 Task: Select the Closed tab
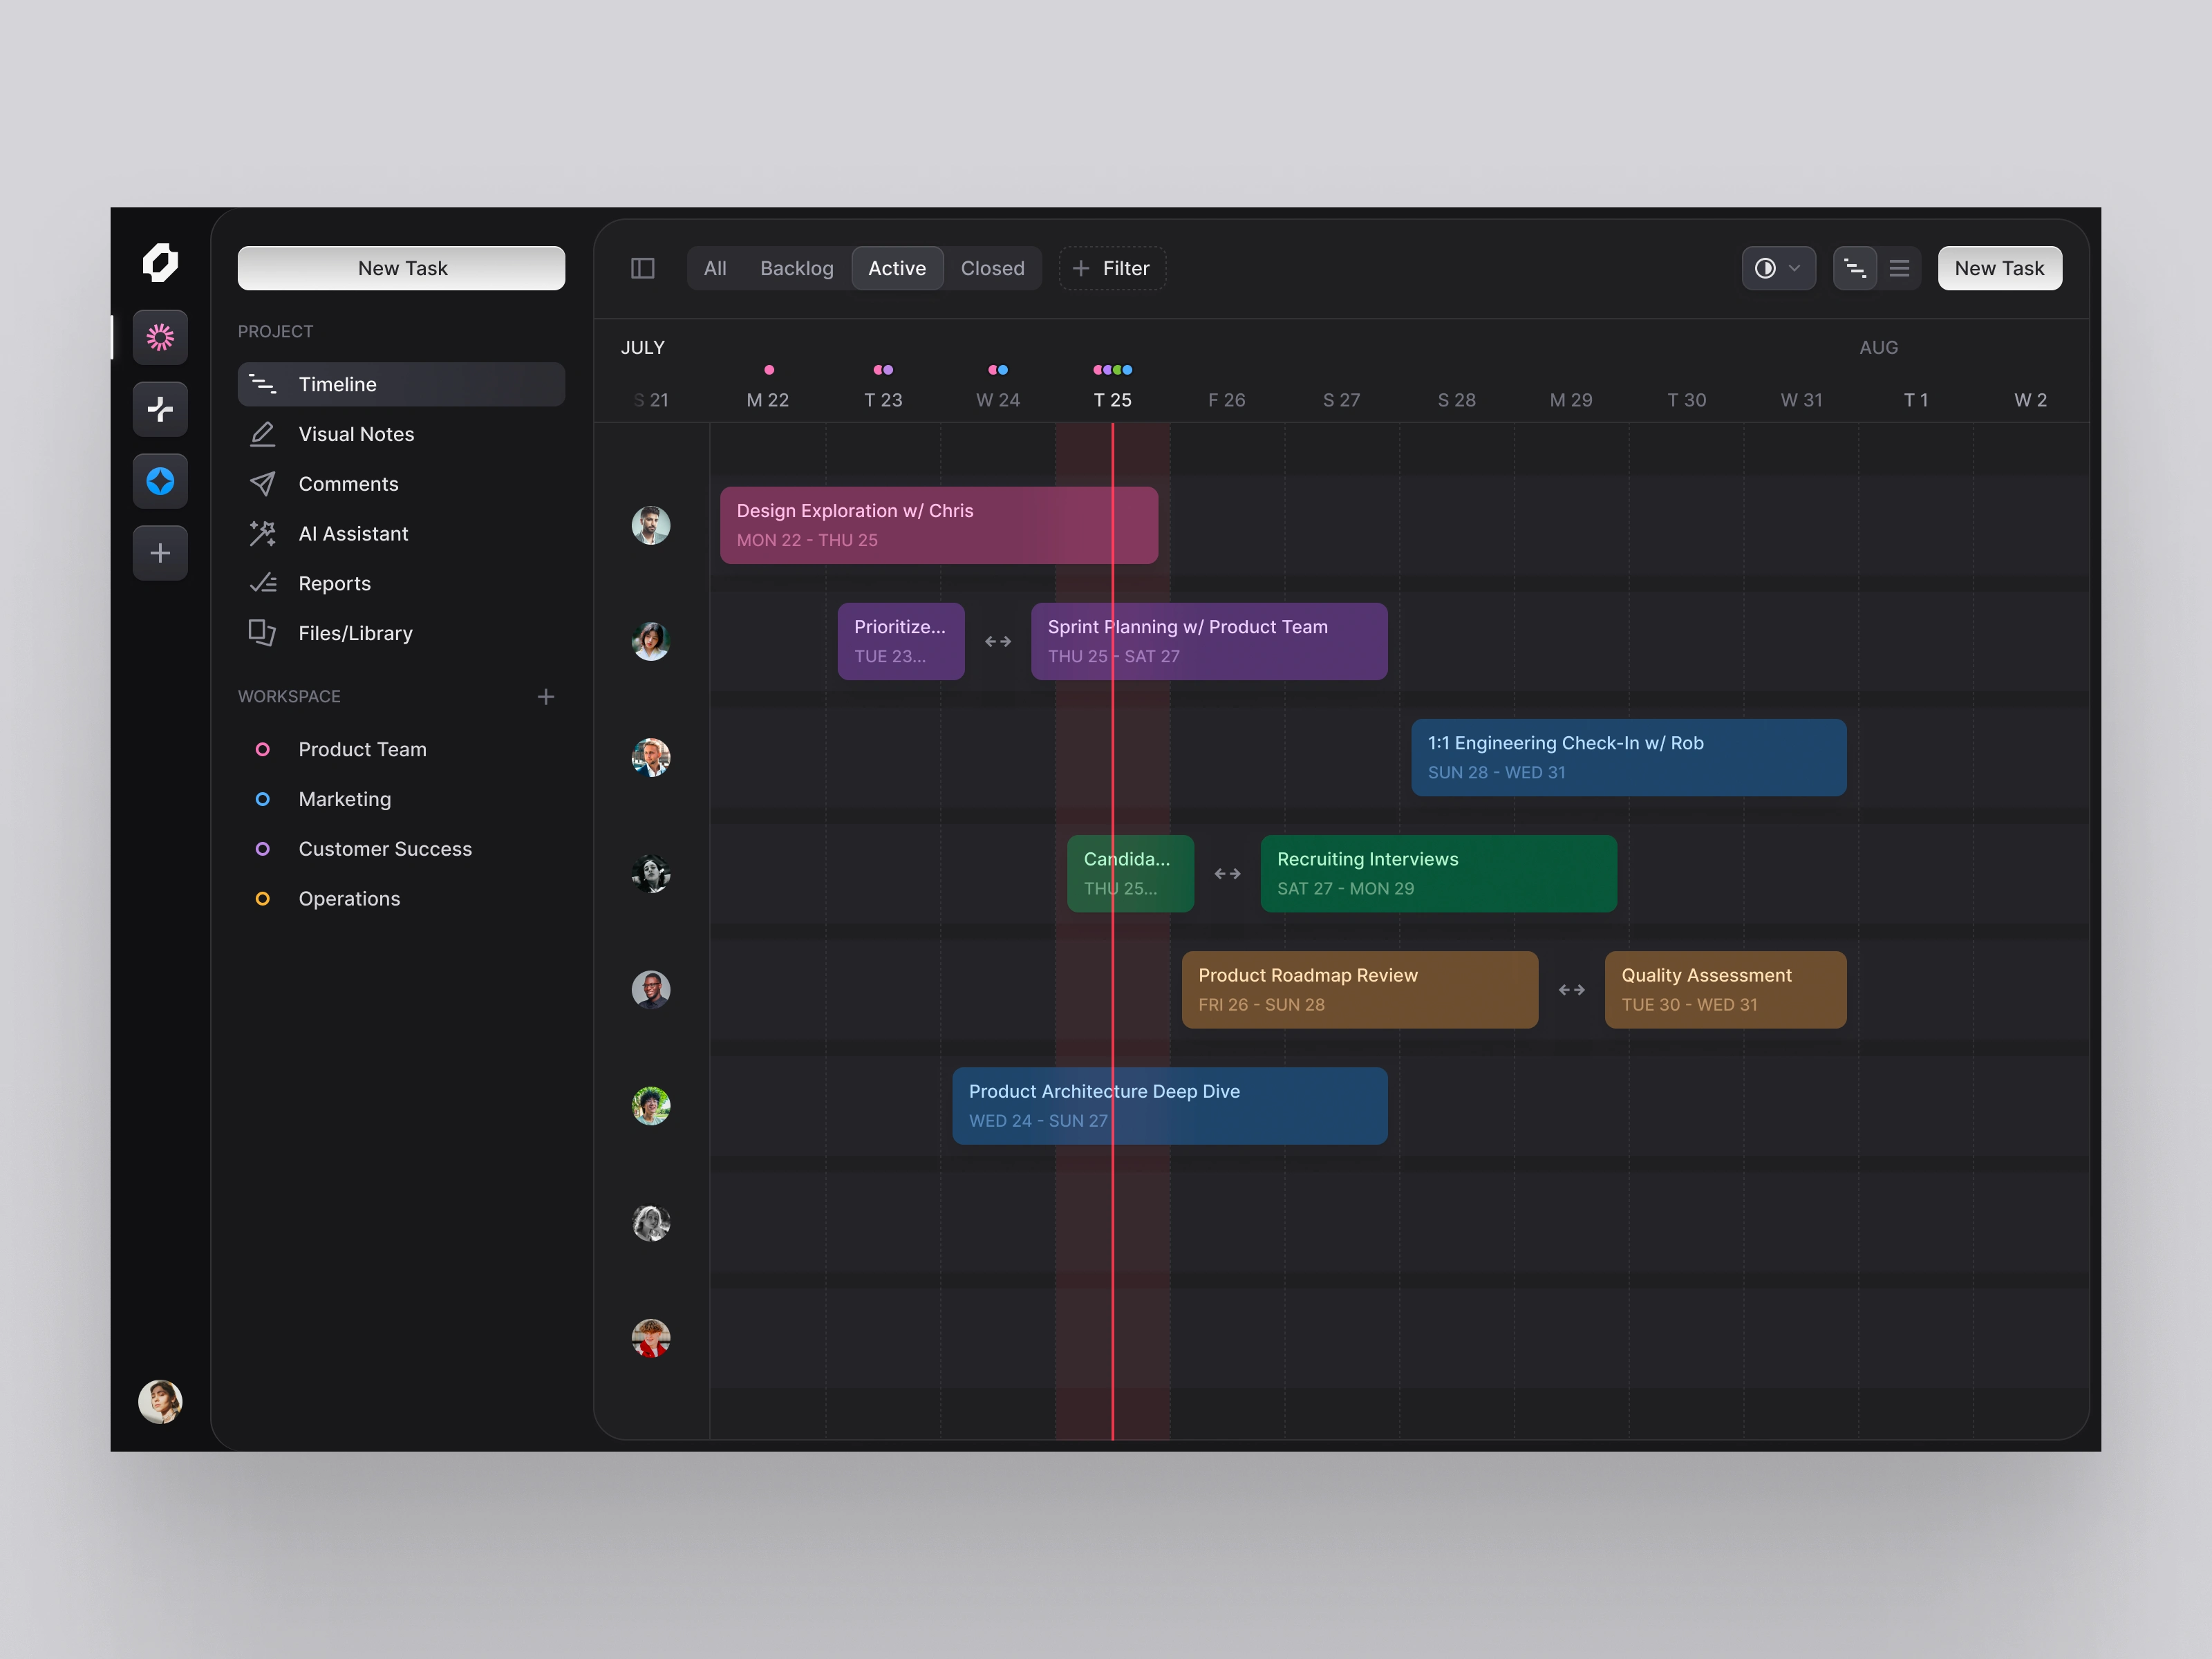pos(992,268)
